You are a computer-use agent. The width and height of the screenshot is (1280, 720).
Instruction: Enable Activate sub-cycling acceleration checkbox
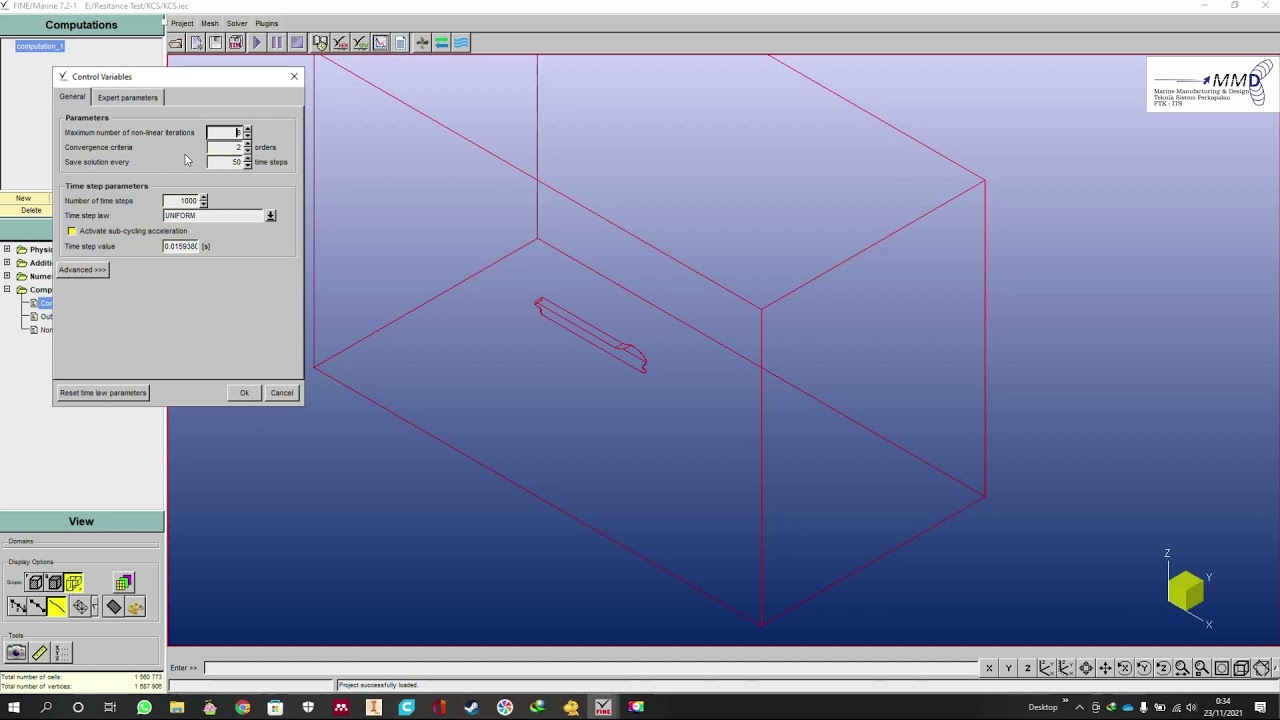tap(72, 231)
